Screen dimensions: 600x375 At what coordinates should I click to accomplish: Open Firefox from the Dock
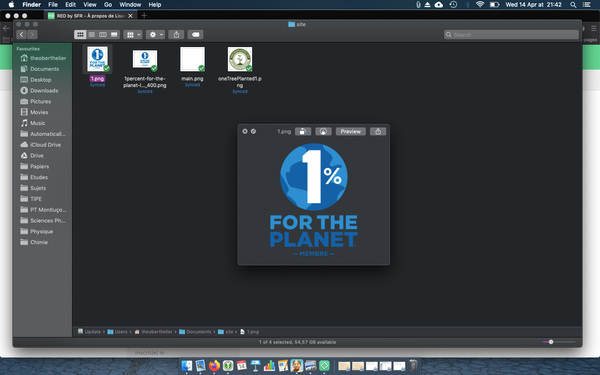pos(214,366)
